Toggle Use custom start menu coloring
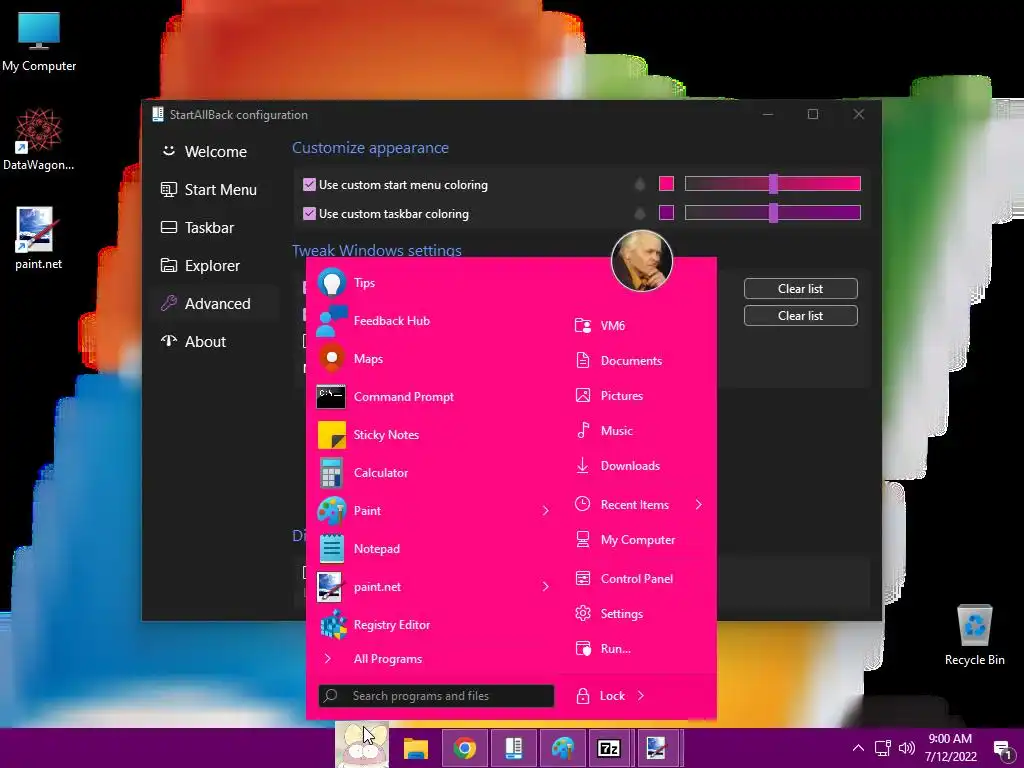The image size is (1024, 768). (310, 185)
